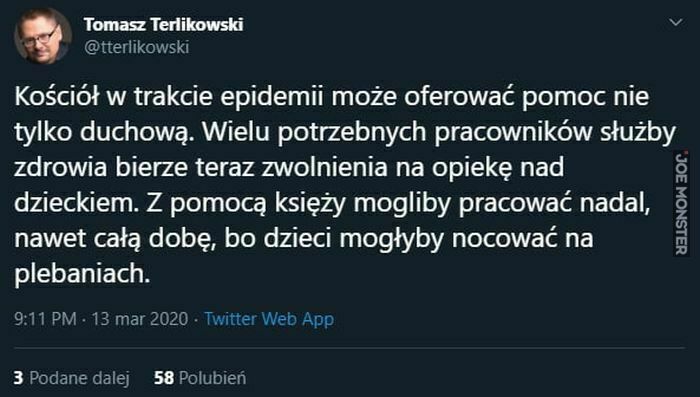The image size is (700, 397).
Task: Click the word dzieckiem in the tweet
Action: pos(74,203)
